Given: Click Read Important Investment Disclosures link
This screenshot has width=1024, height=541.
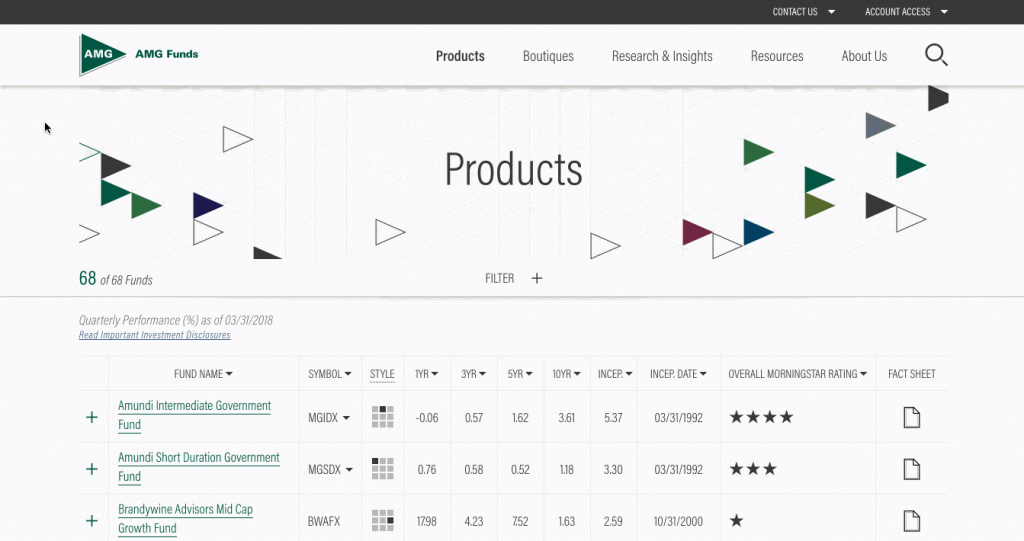Looking at the screenshot, I should 155,335.
